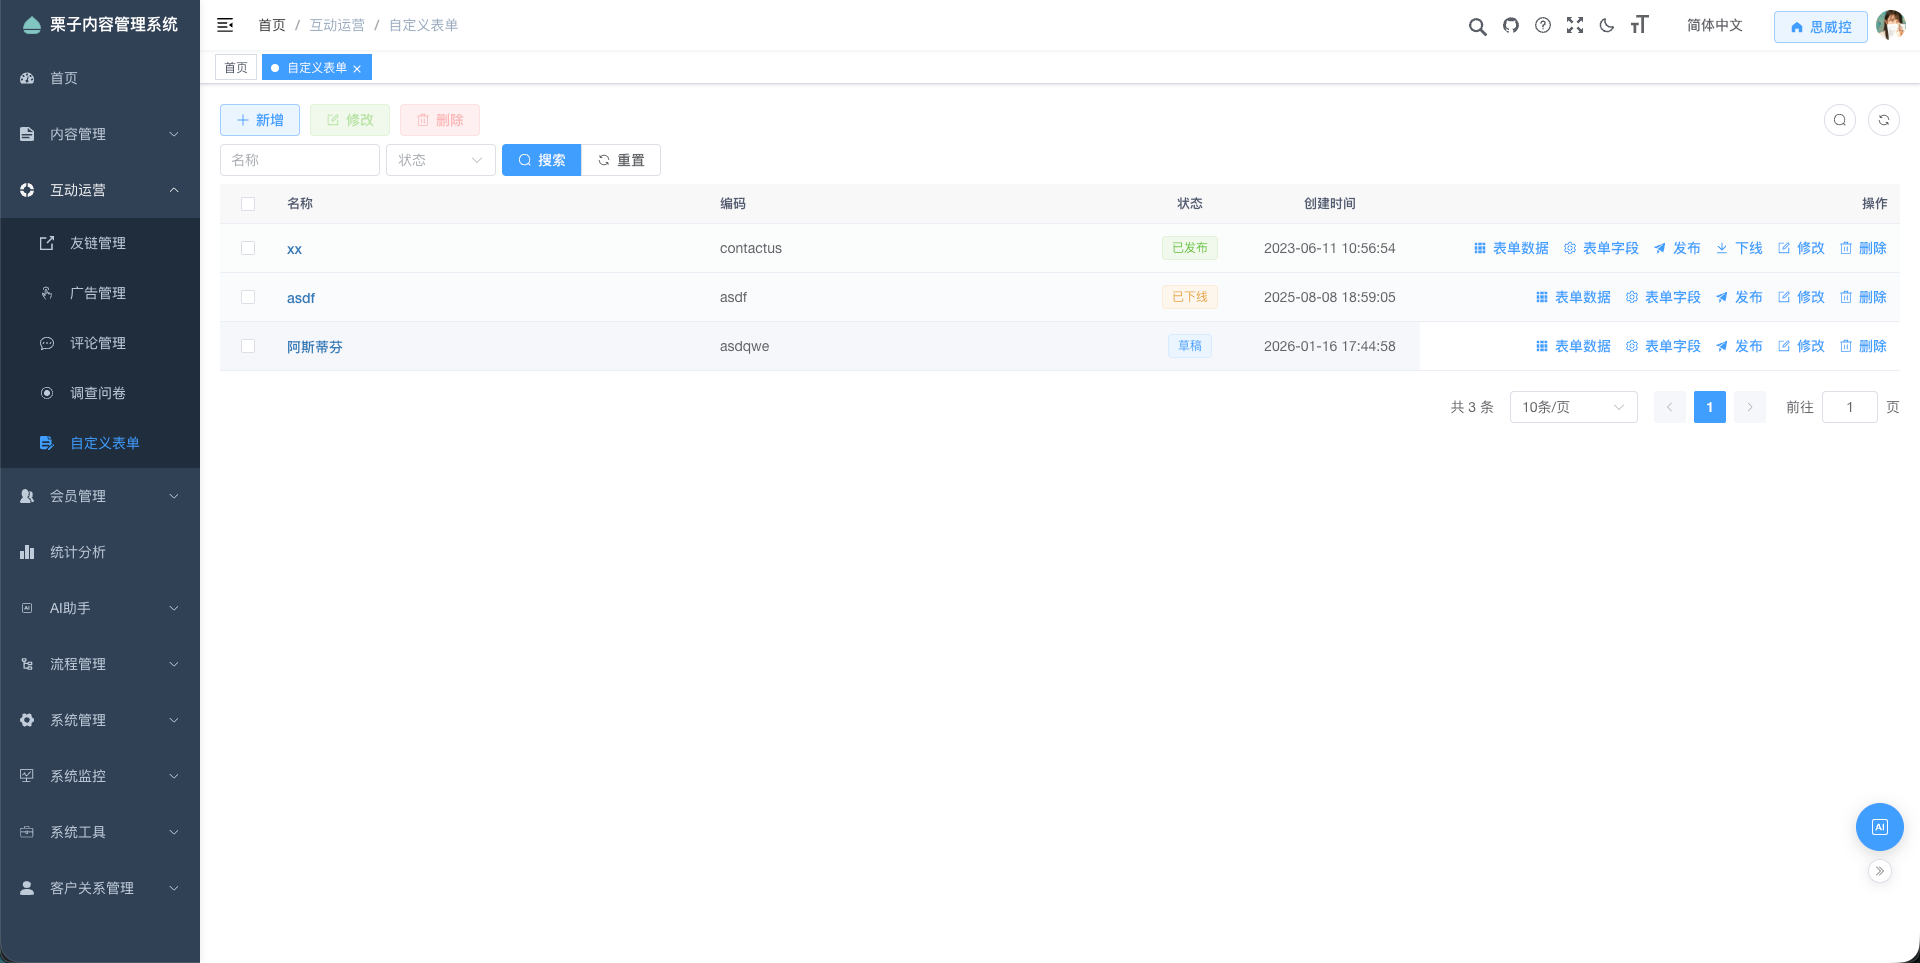1920x963 pixels.
Task: Toggle fullscreen mode icon
Action: (x=1575, y=25)
